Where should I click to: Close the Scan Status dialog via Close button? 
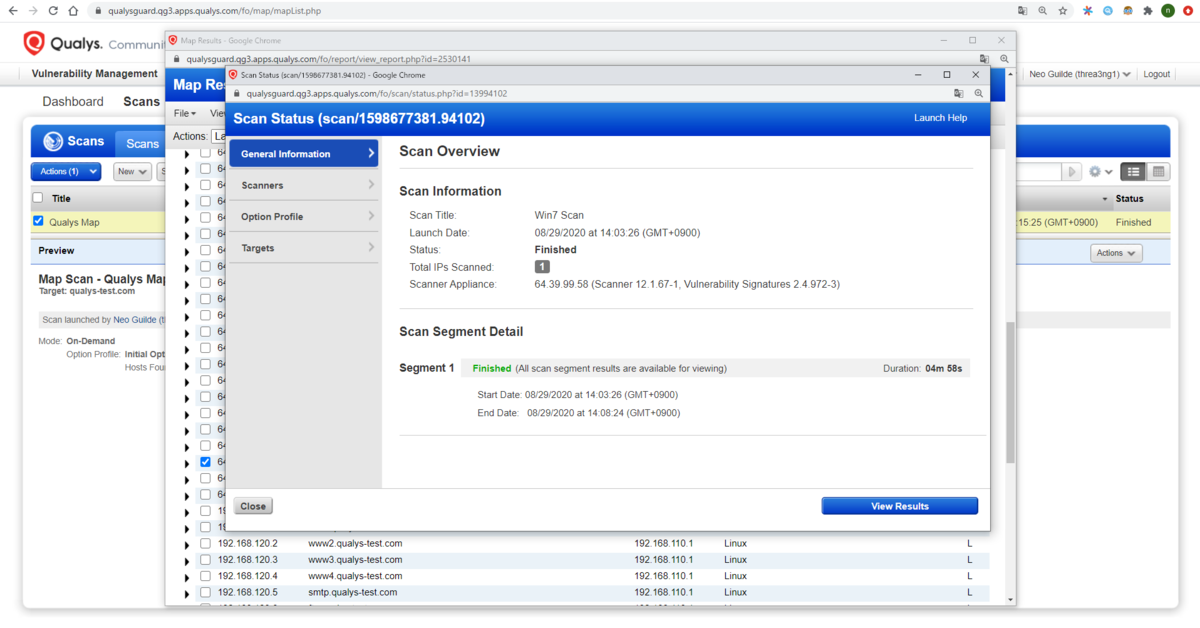coord(253,506)
